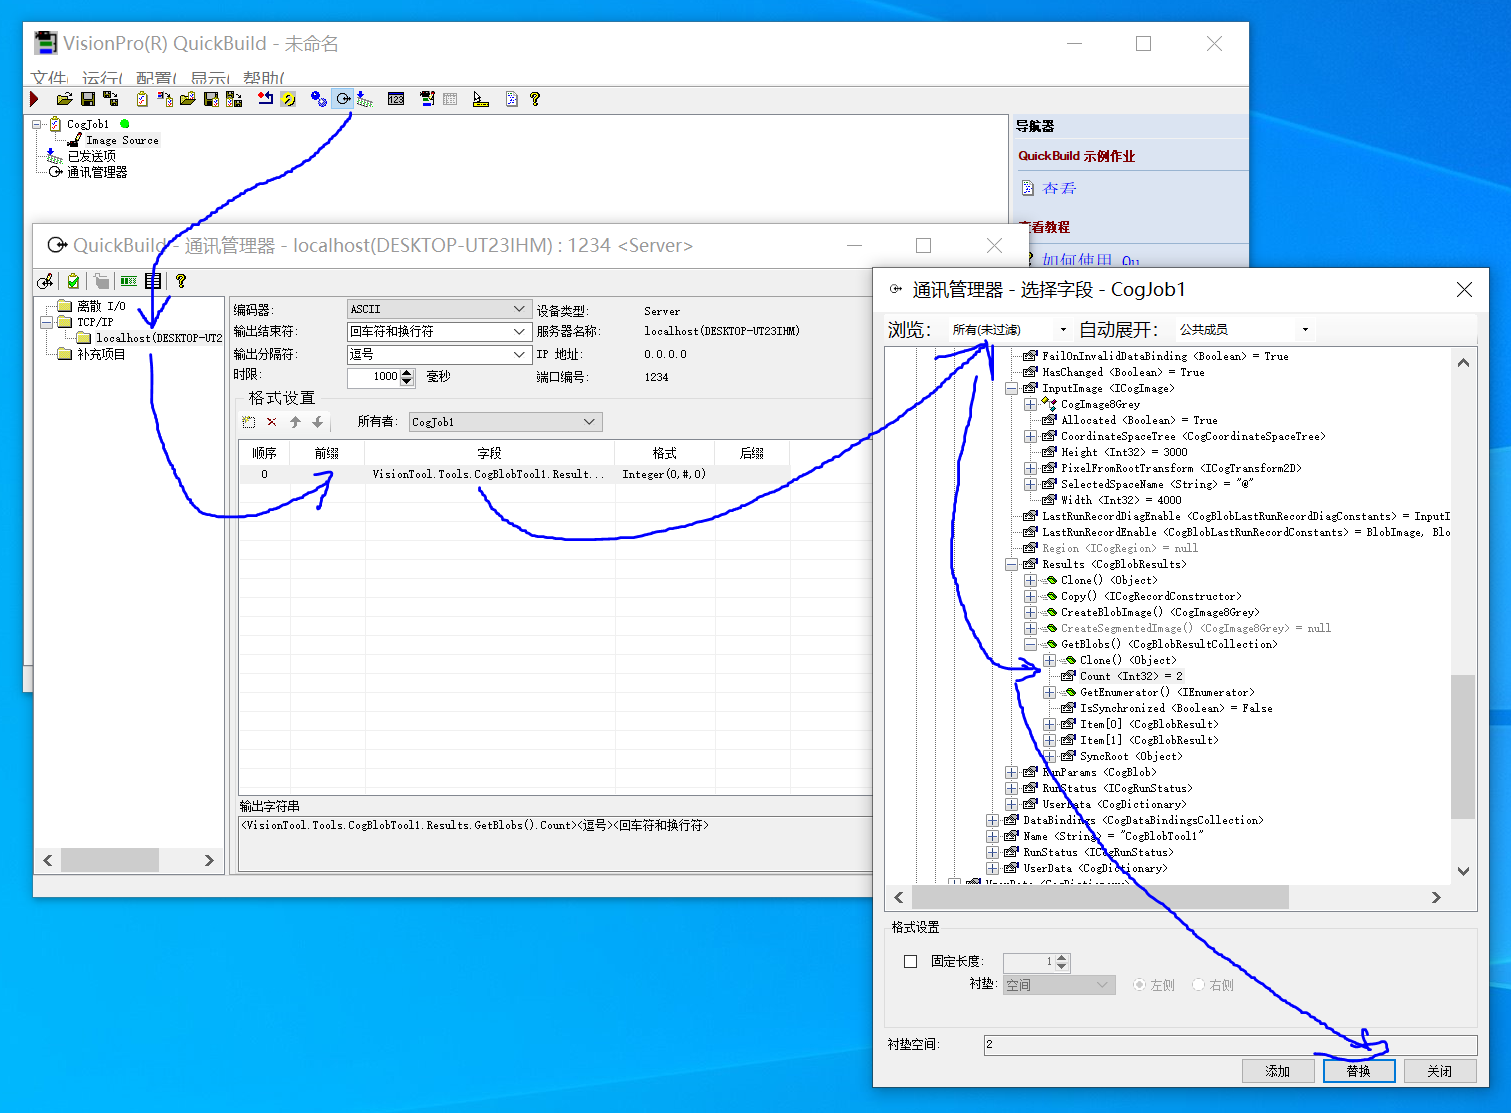The width and height of the screenshot is (1511, 1113).
Task: Open the 运行 menu
Action: [x=102, y=78]
